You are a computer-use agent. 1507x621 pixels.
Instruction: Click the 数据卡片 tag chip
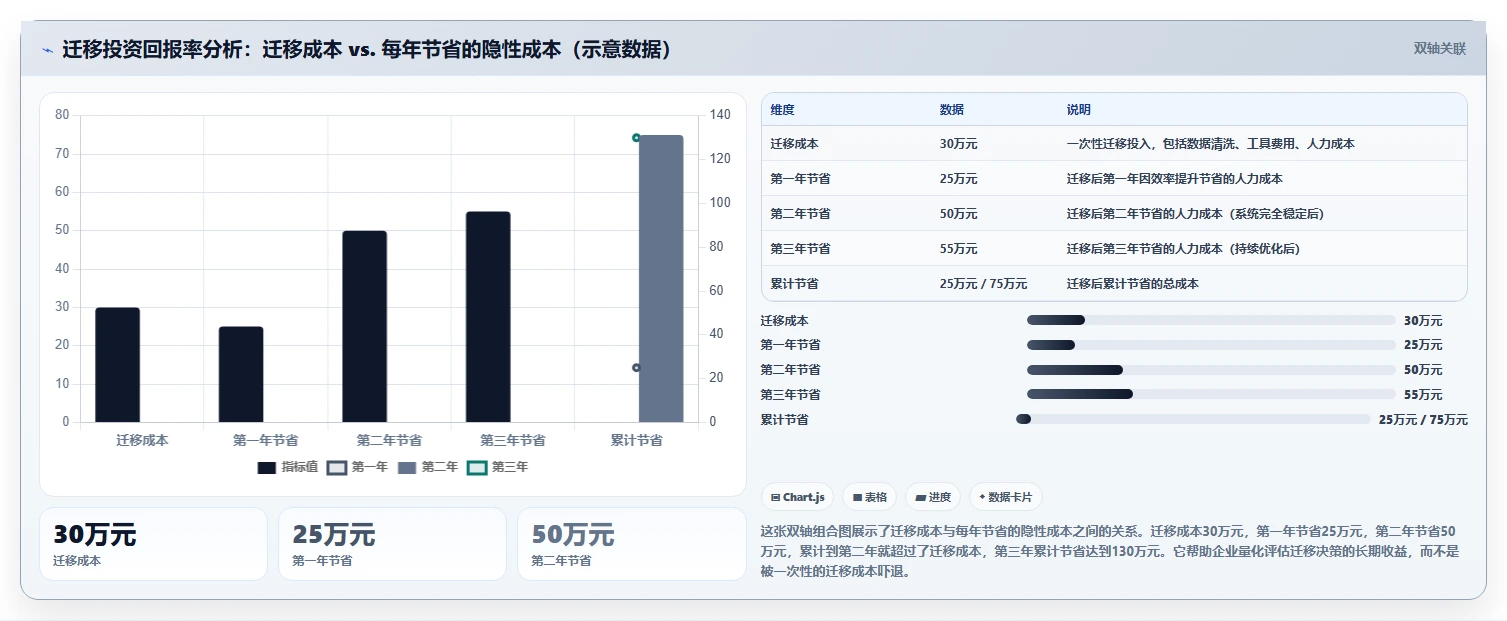coord(1006,497)
